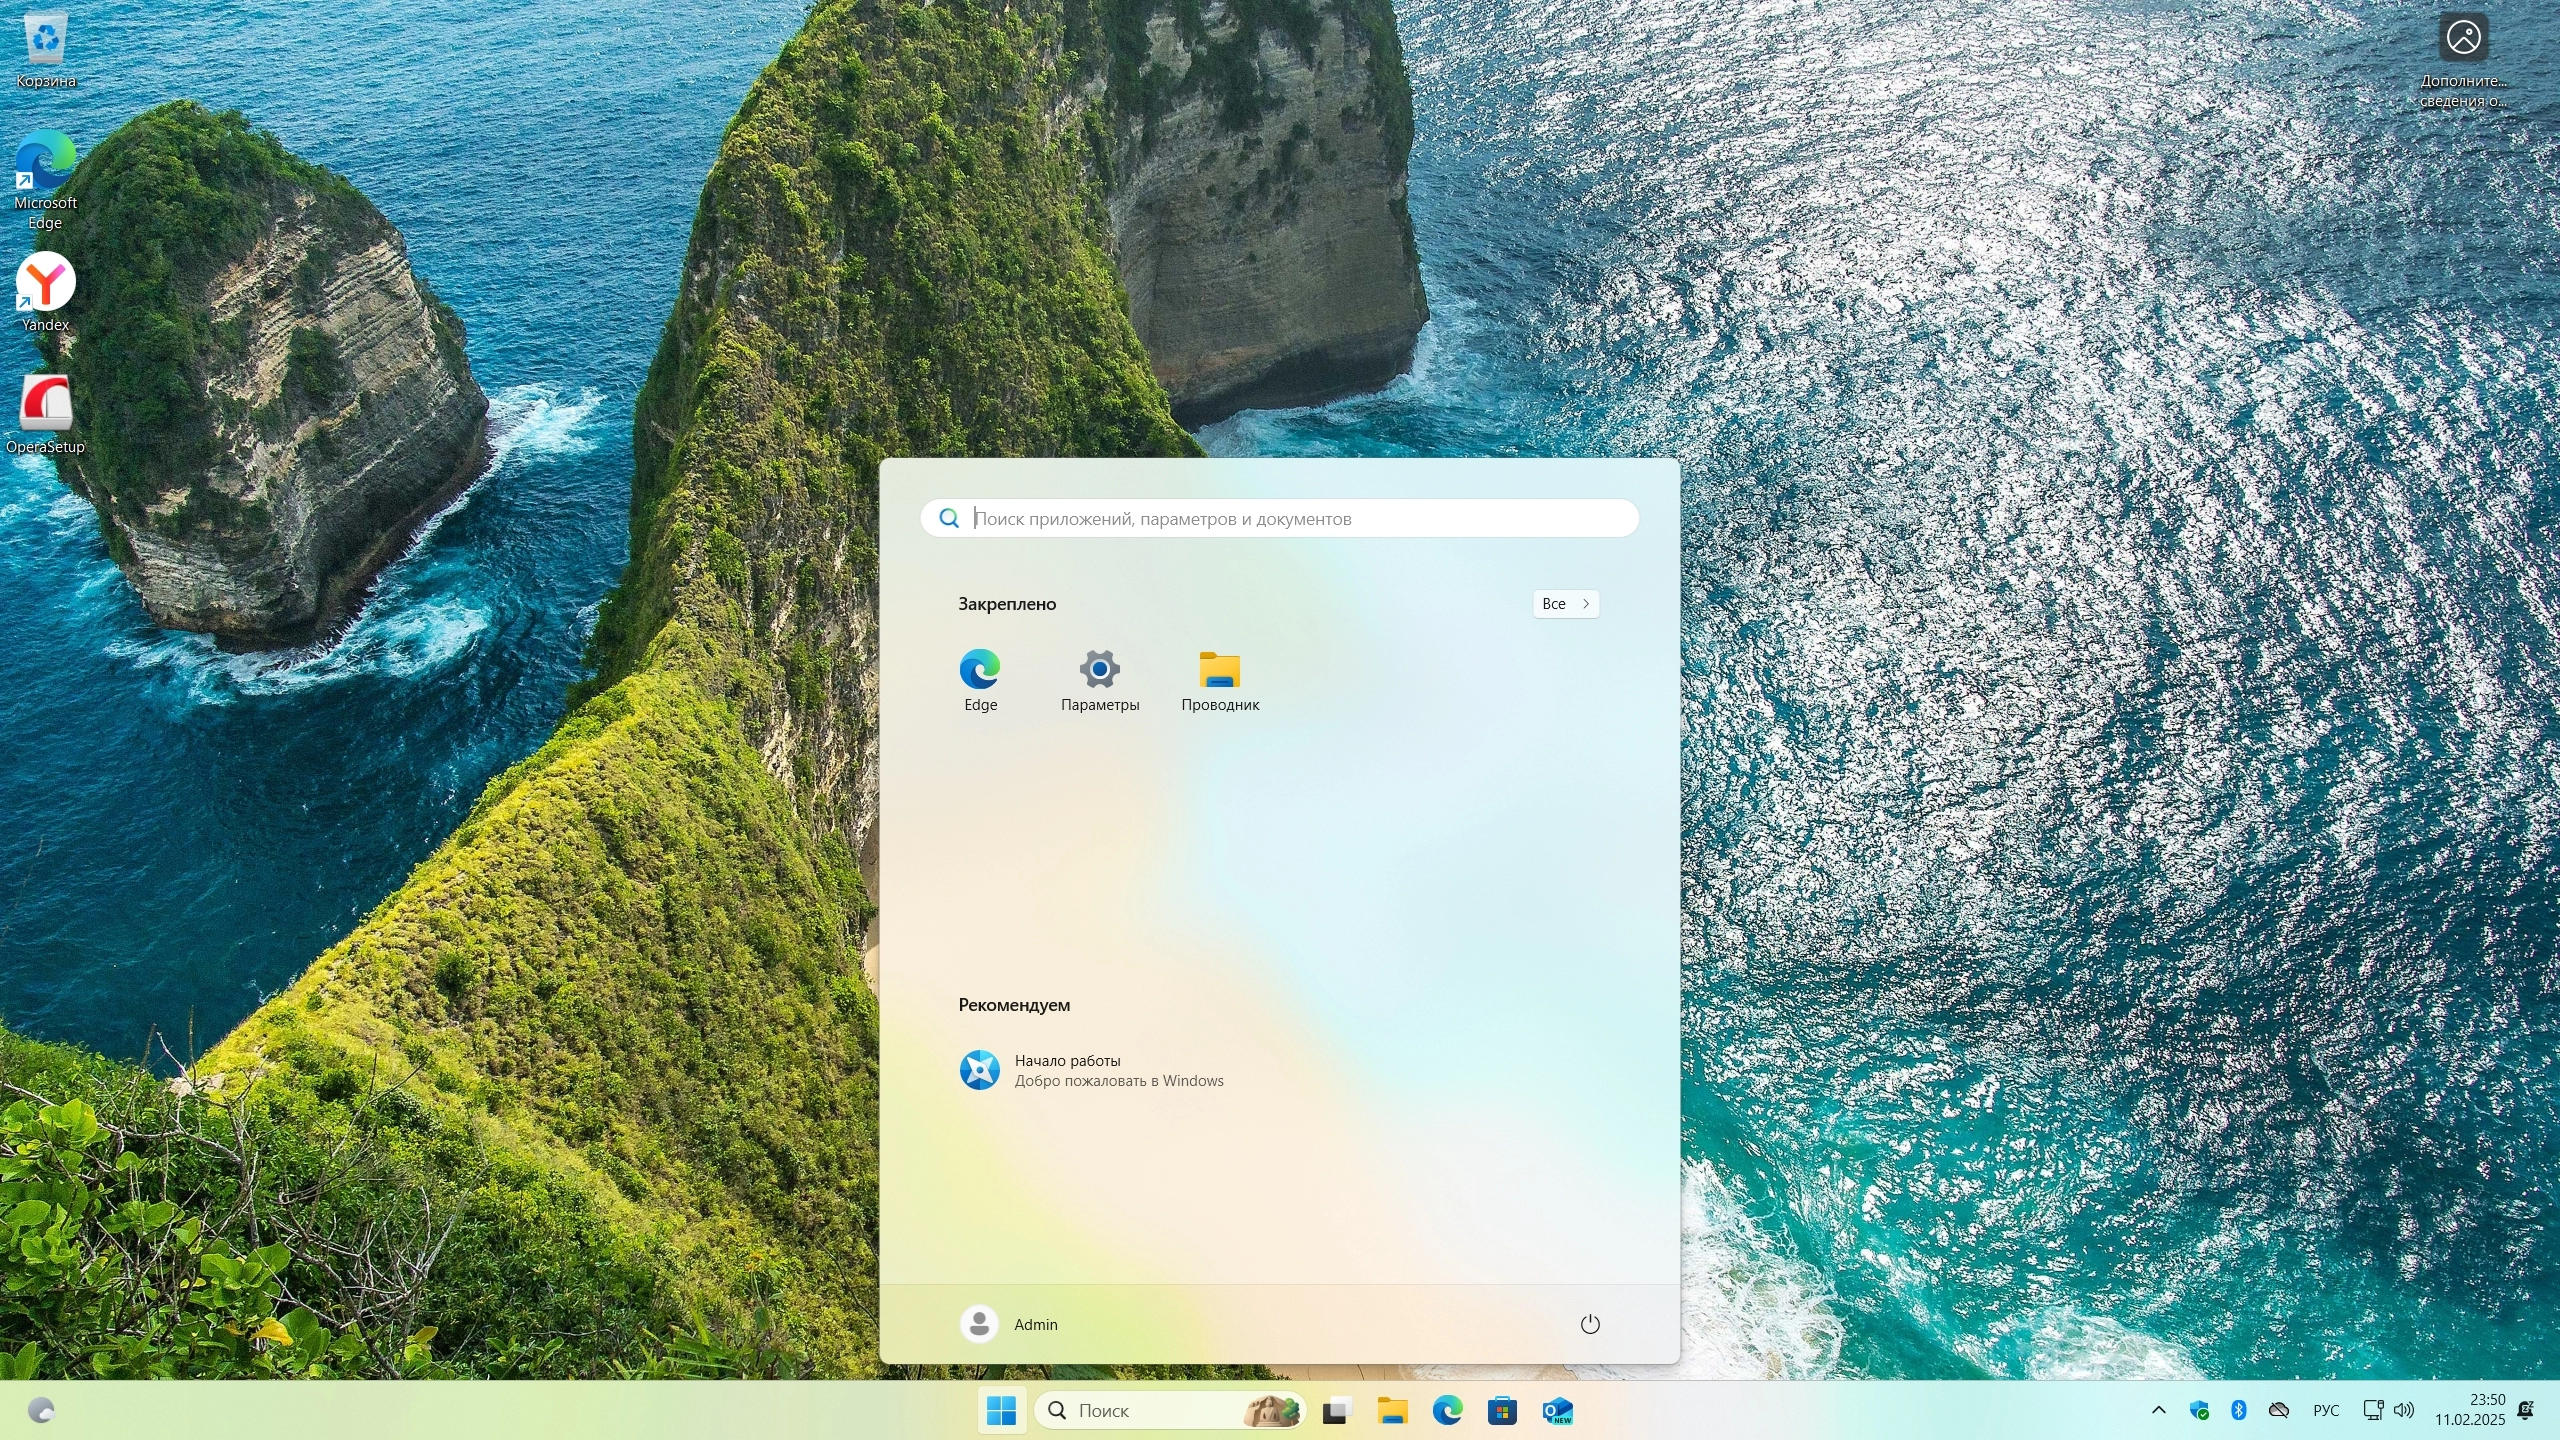Expand the hidden tray icons chevron
The width and height of the screenshot is (2560, 1440).
[2158, 1410]
